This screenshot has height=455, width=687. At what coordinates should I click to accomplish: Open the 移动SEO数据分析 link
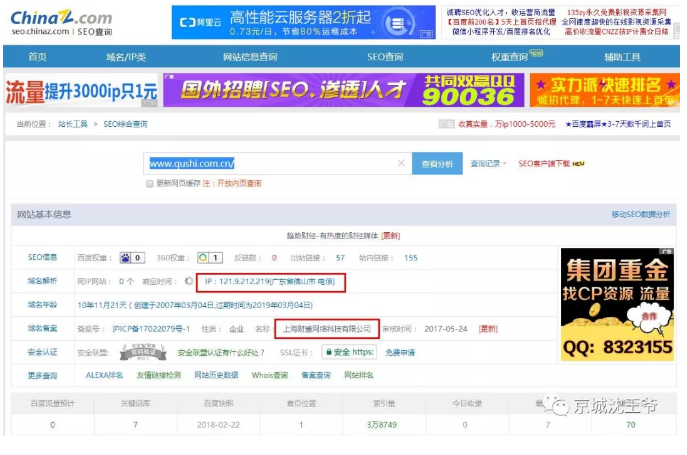pyautogui.click(x=641, y=214)
